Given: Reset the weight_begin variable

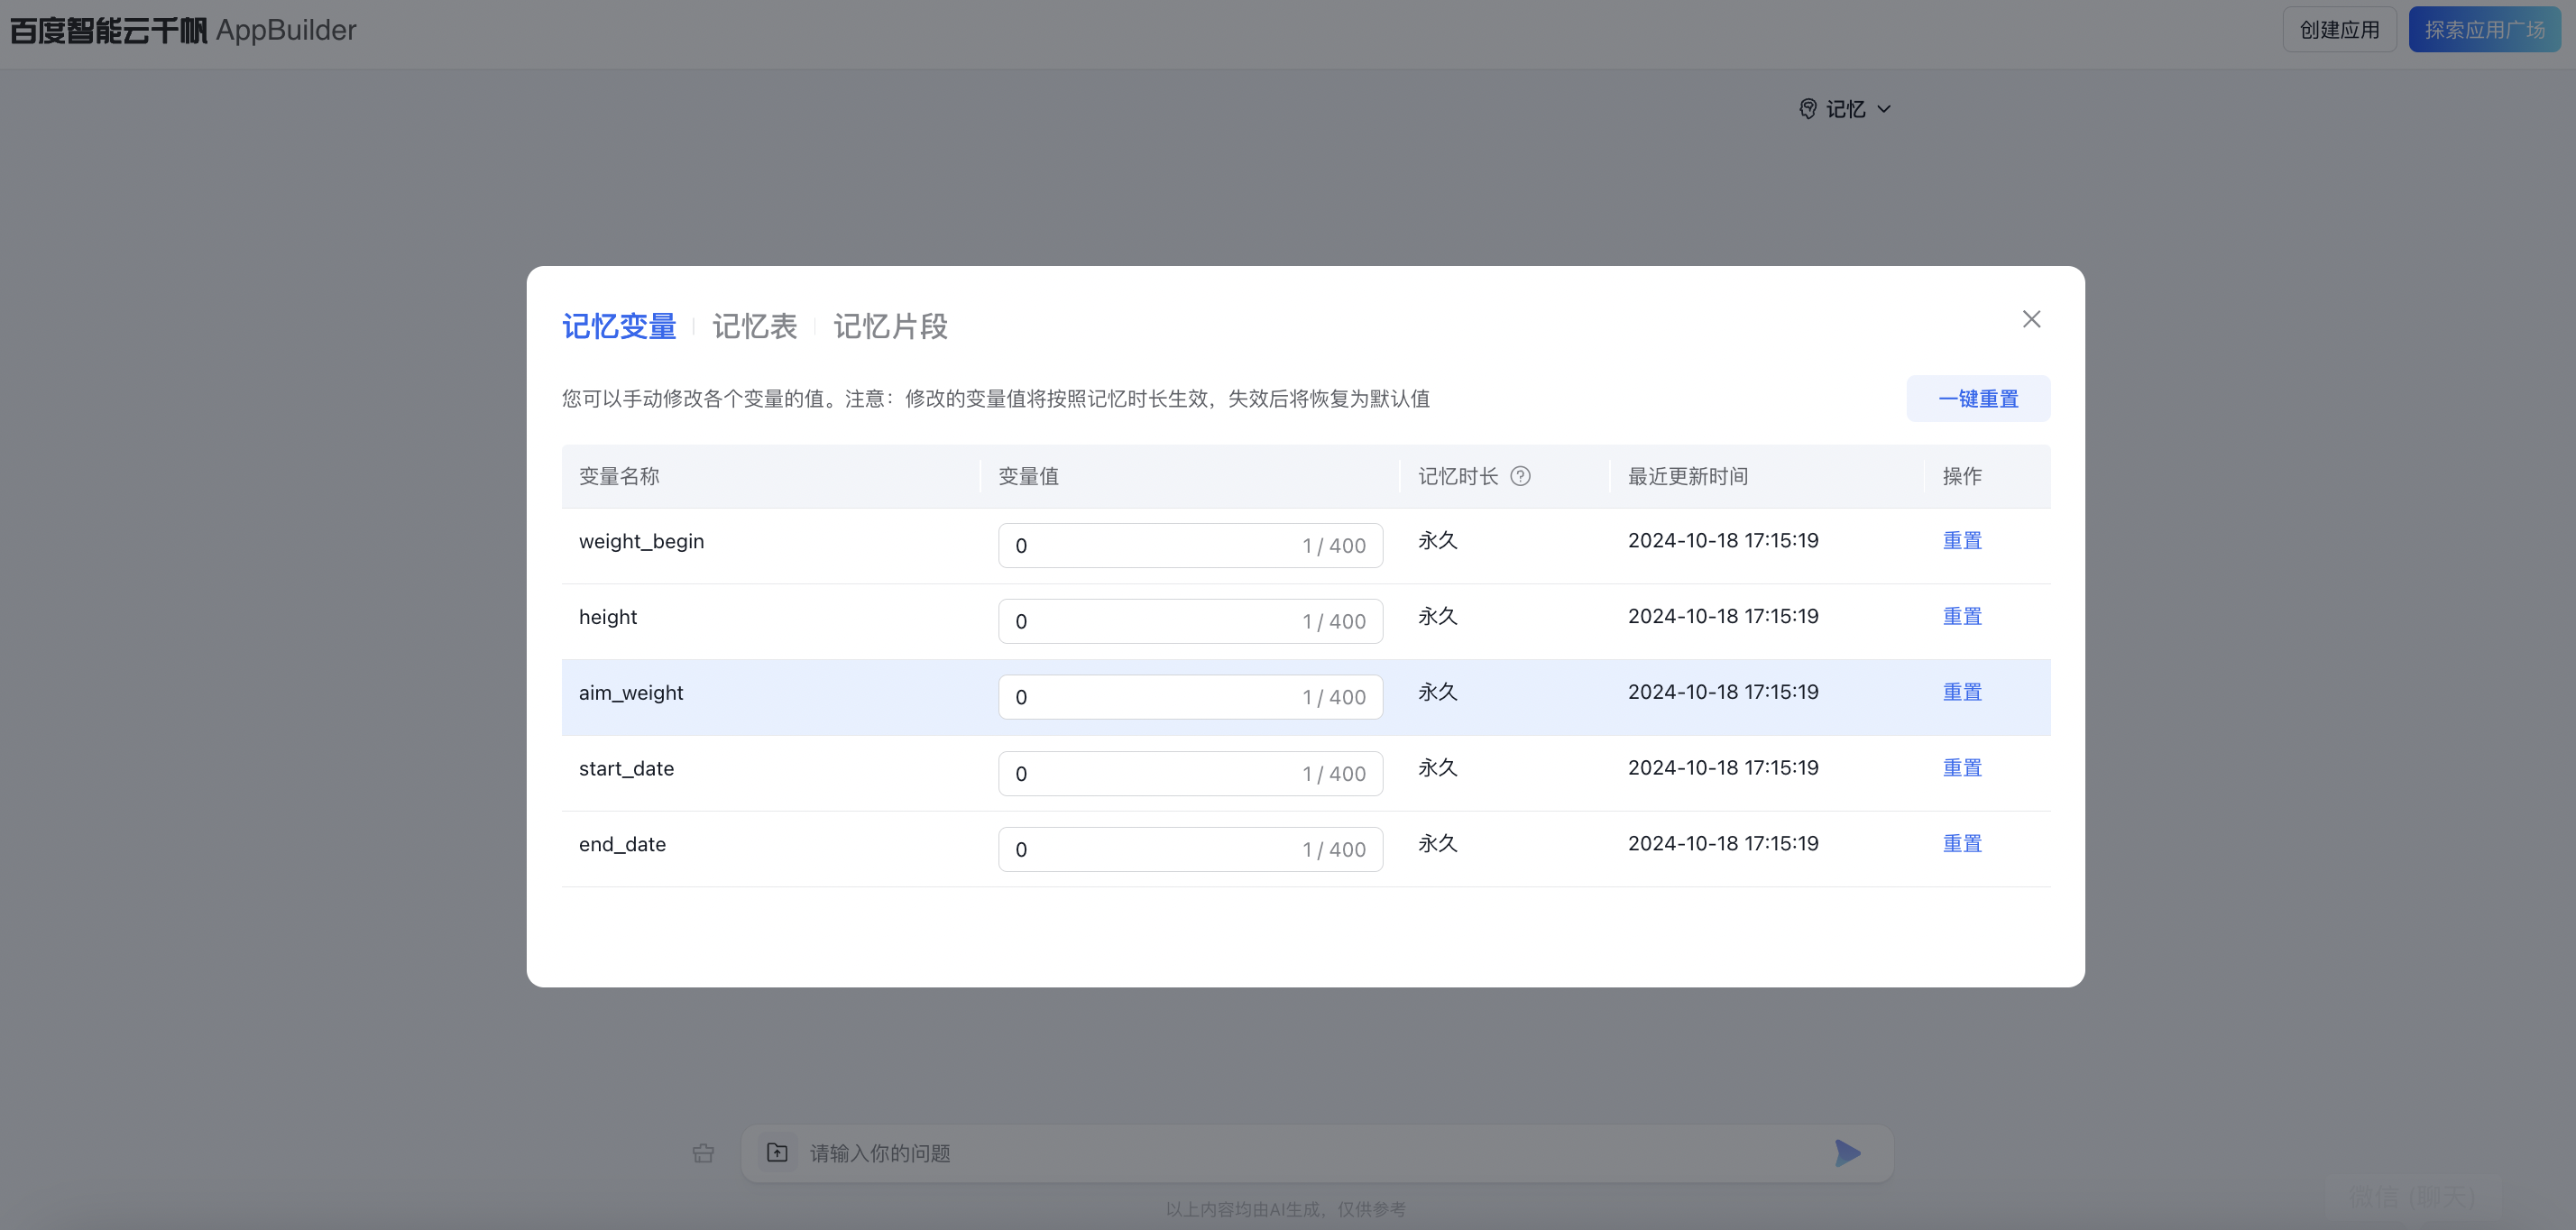Looking at the screenshot, I should (1962, 541).
